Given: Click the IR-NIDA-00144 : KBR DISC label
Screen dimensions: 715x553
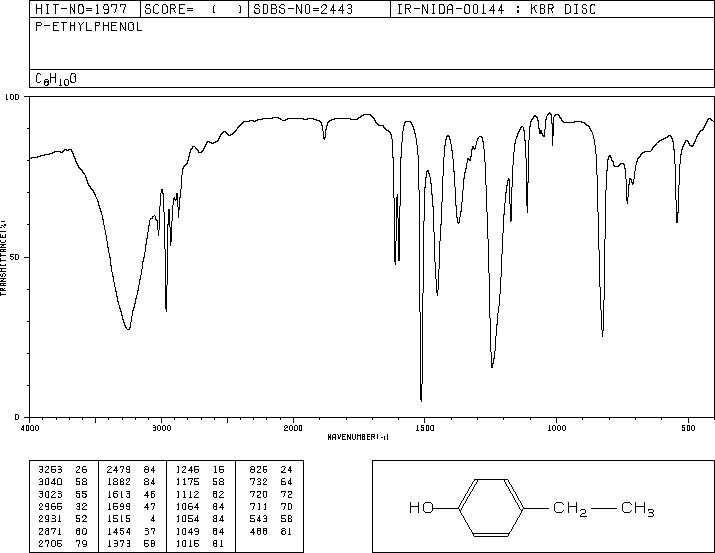Looking at the screenshot, I should point(496,9).
